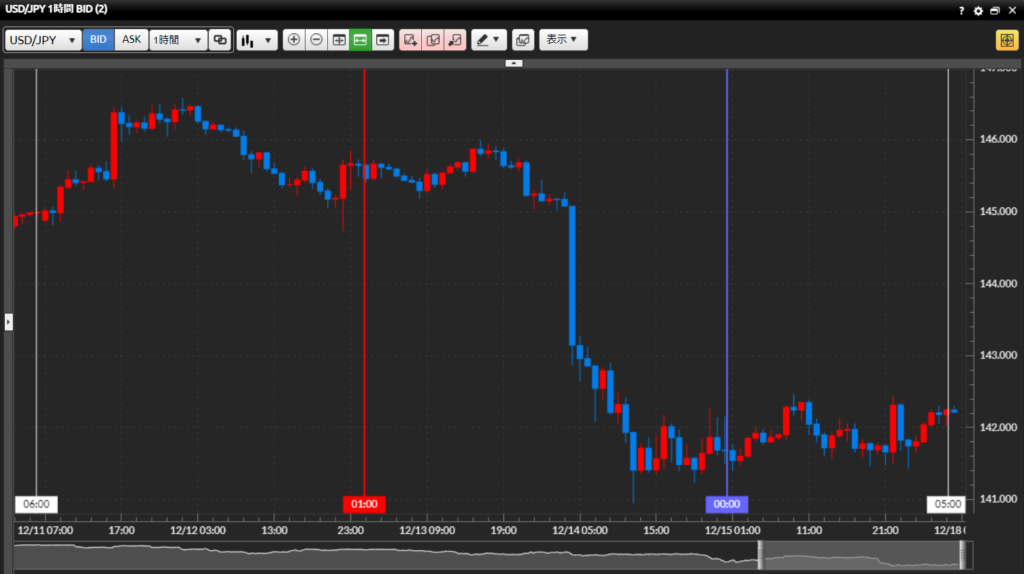1024x574 pixels.
Task: Open settings via the gear icon
Action: click(979, 10)
